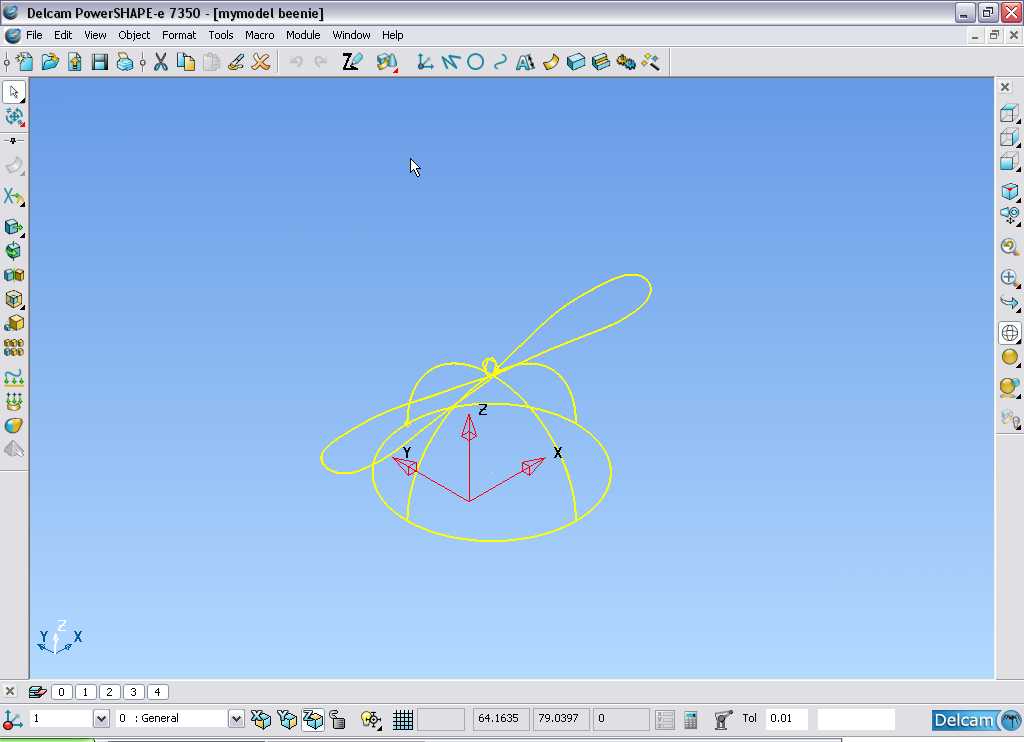Viewport: 1024px width, 742px height.
Task: Toggle the X principal plane button
Action: click(x=261, y=719)
